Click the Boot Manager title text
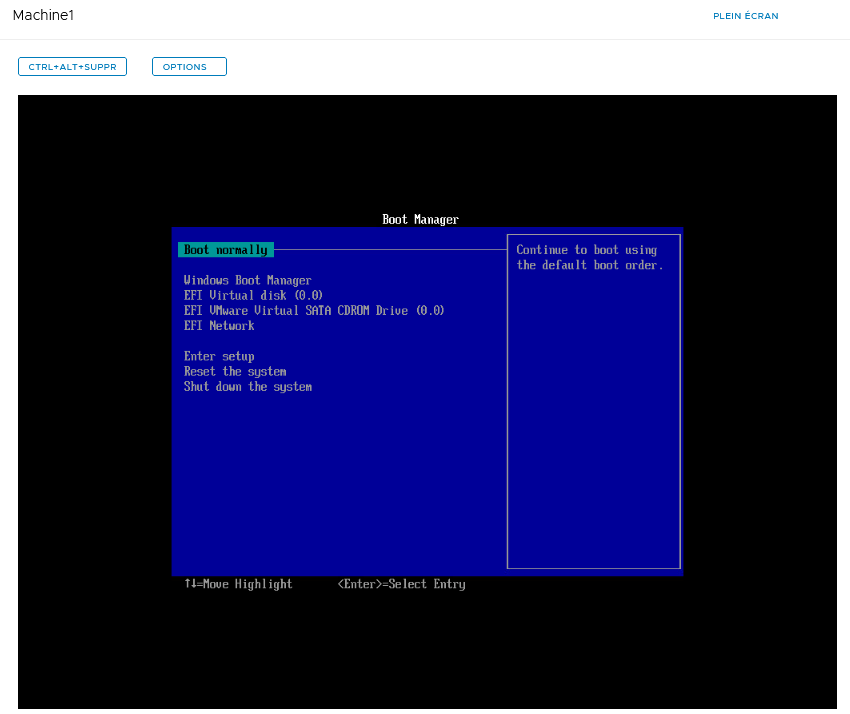This screenshot has height=714, width=850. point(420,220)
